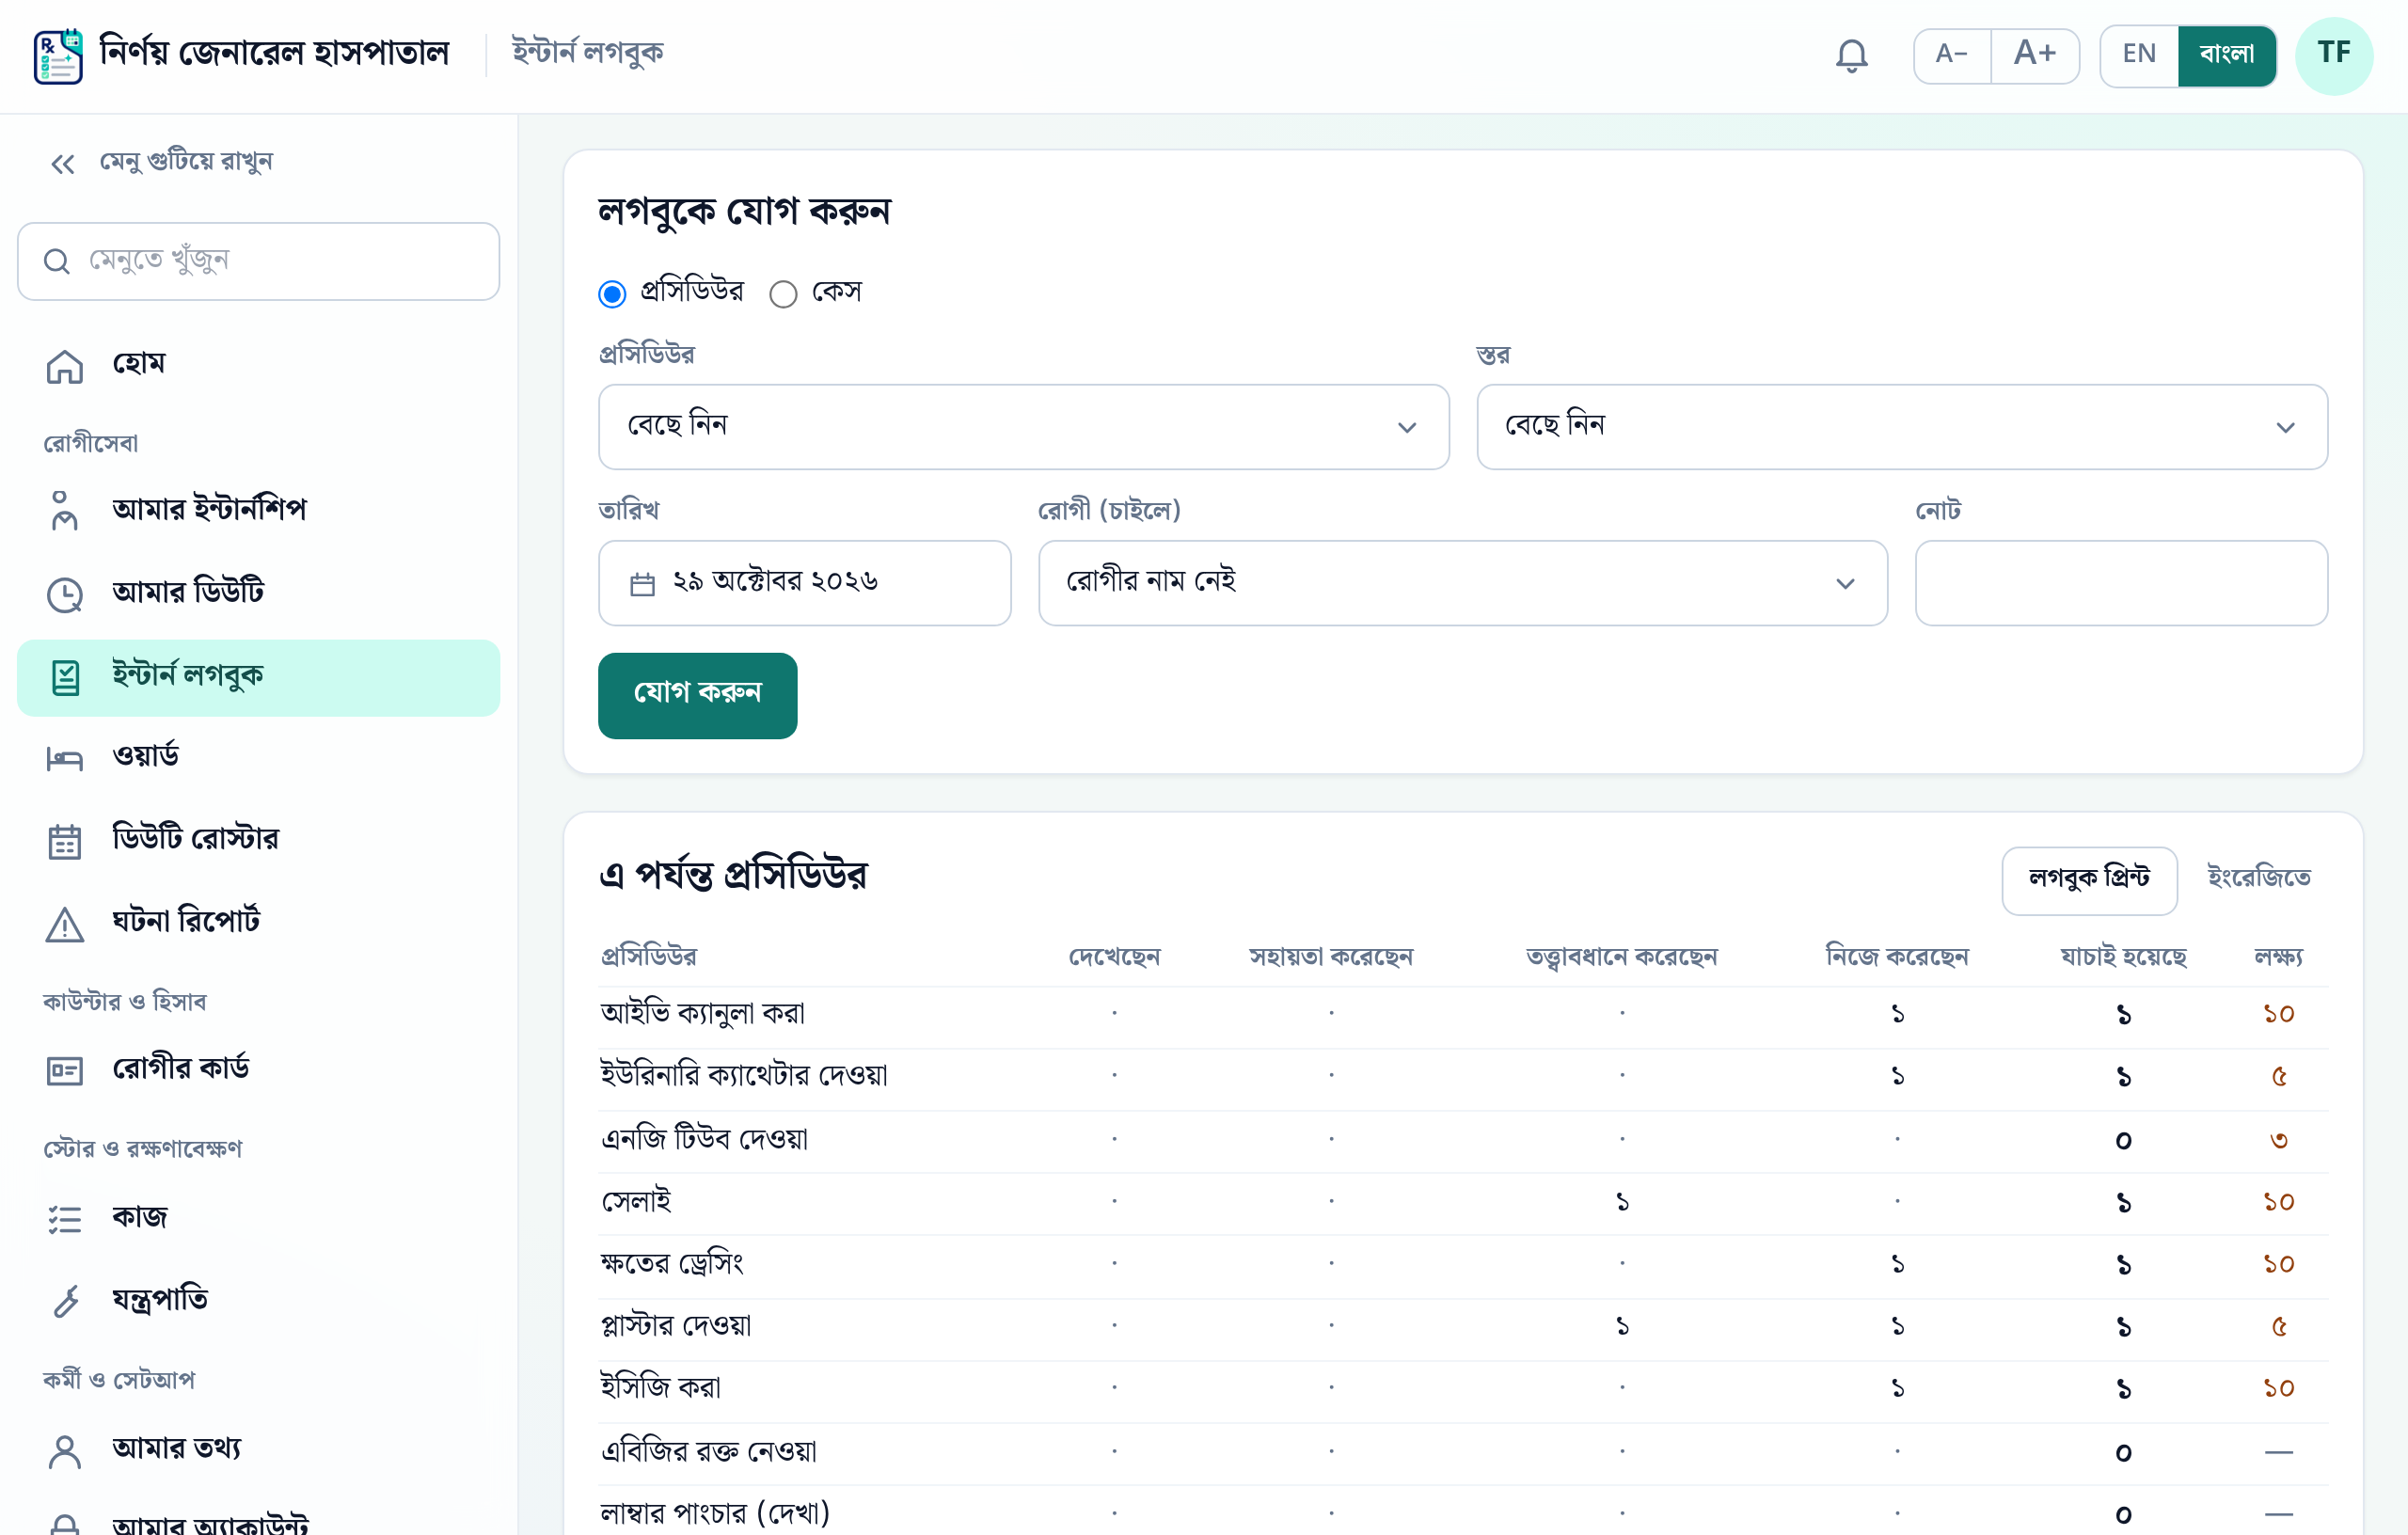
Task: Click the warning triangle icon for ঘটনা রিপোর্ট
Action: tap(65, 923)
